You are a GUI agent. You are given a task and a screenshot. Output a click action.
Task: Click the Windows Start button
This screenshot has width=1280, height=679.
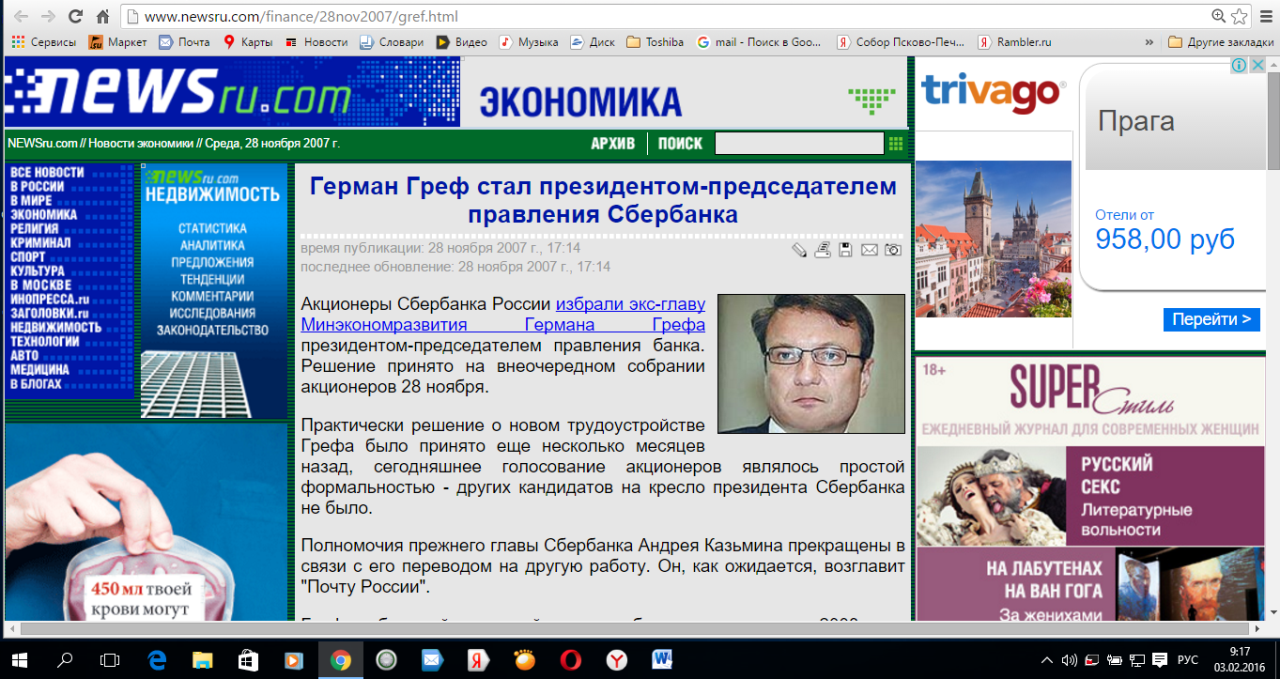coord(20,660)
